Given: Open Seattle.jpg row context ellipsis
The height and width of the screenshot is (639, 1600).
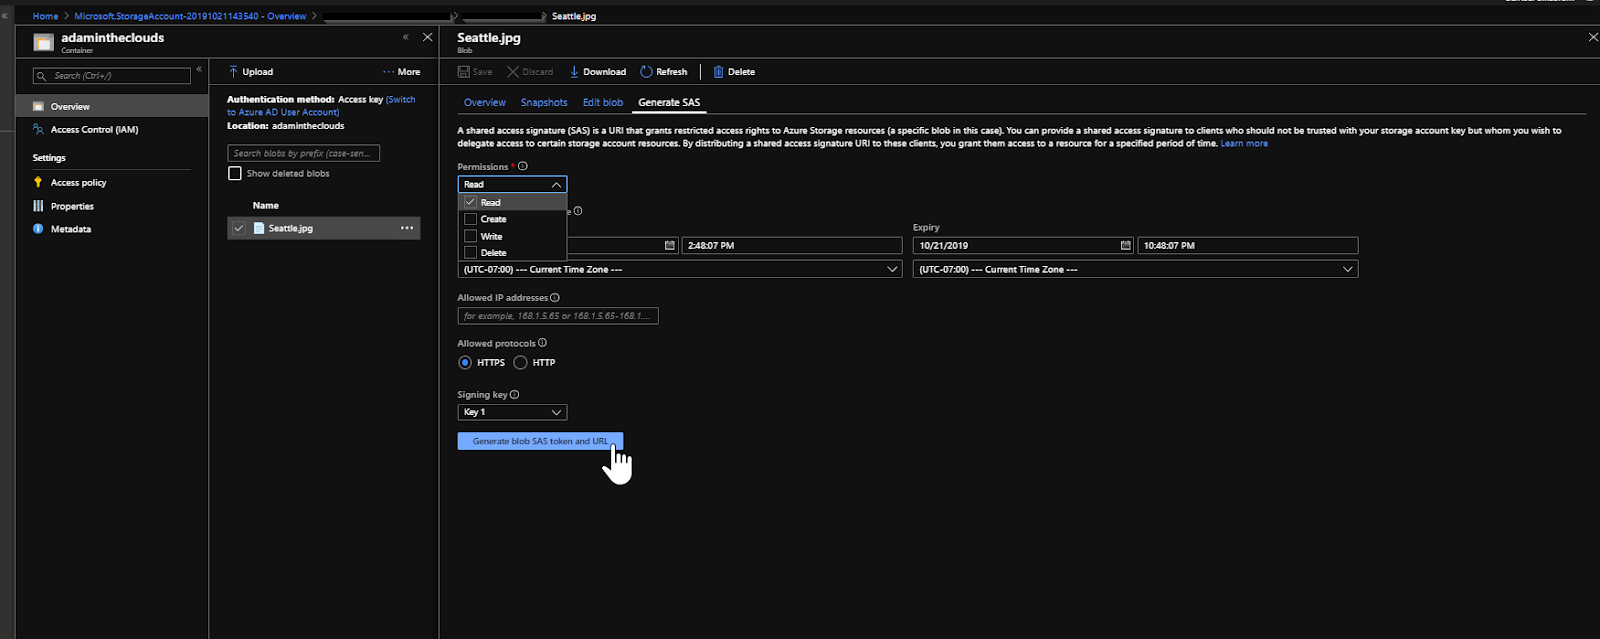Looking at the screenshot, I should [x=407, y=228].
